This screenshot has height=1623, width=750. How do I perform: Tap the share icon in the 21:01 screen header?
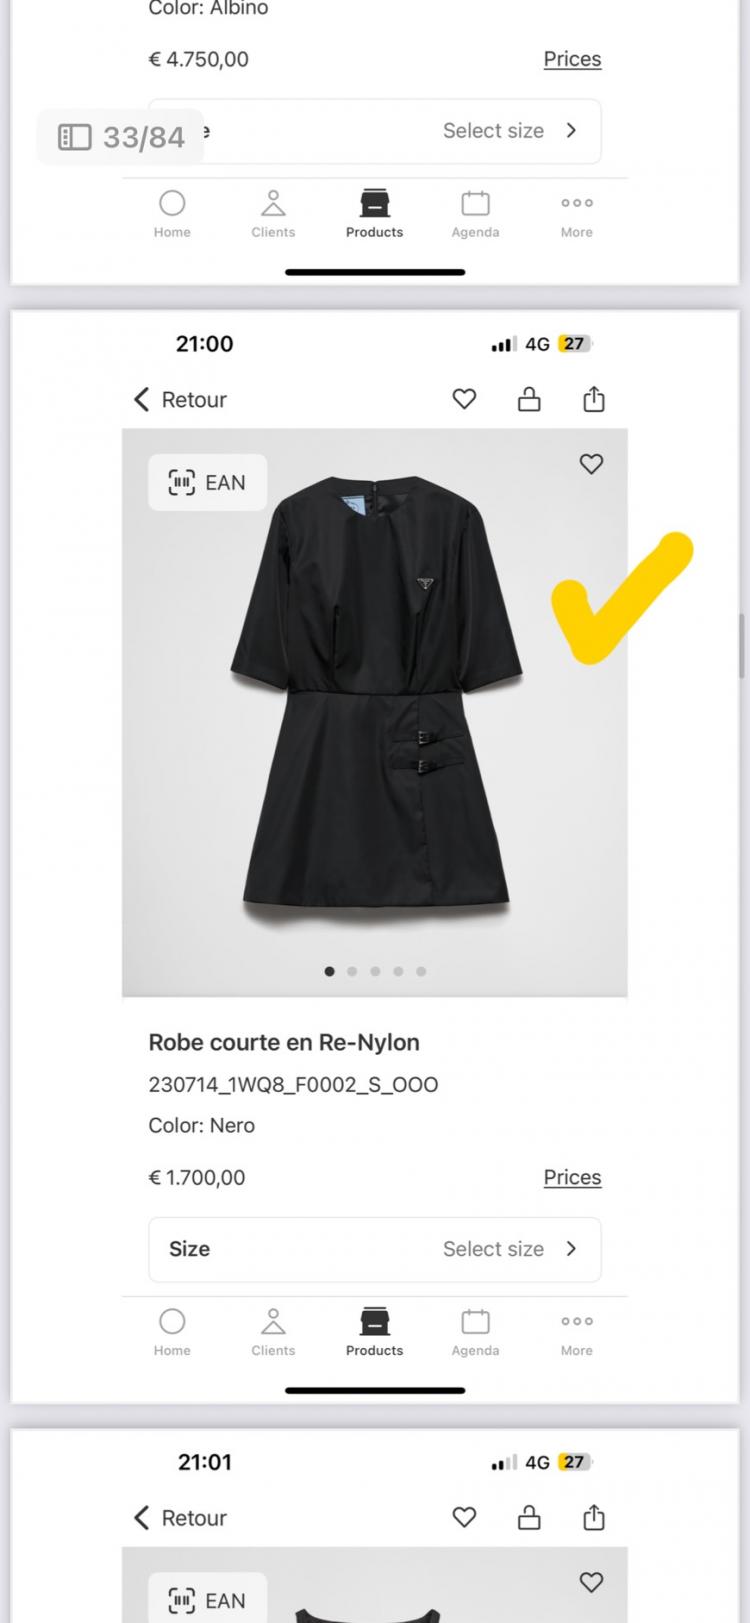(x=594, y=1517)
